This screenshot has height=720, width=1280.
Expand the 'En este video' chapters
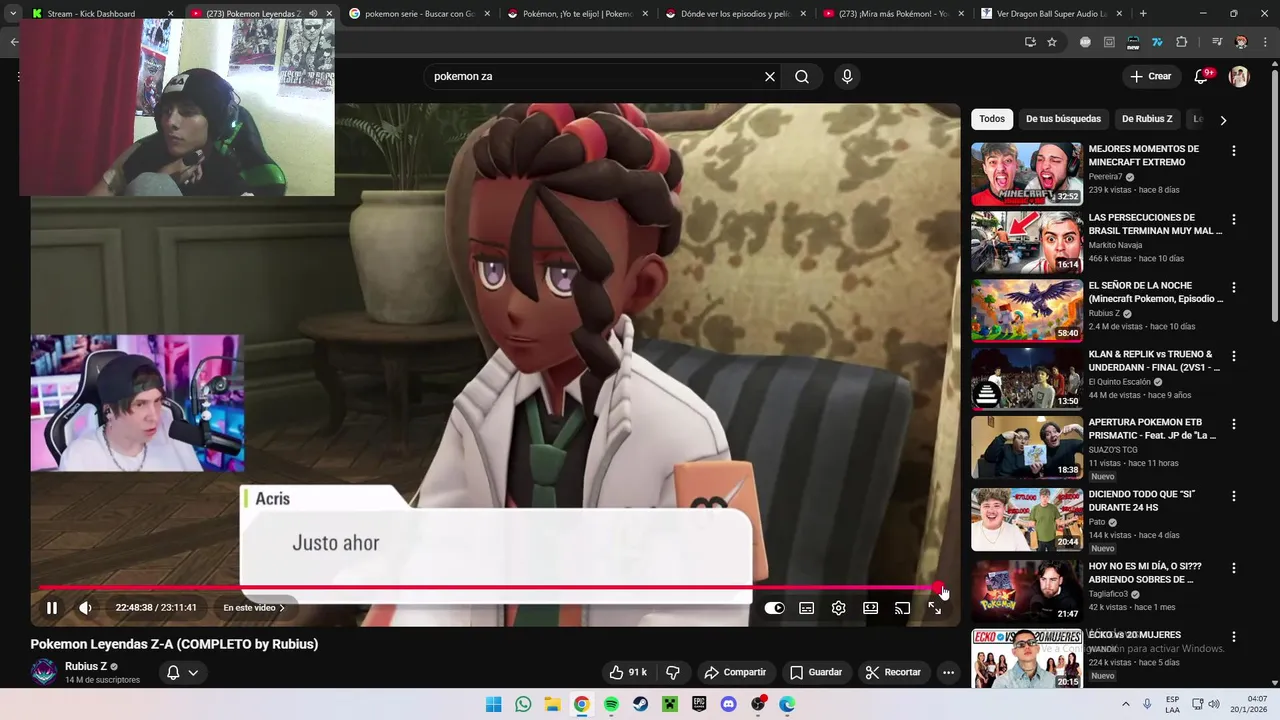coord(254,608)
